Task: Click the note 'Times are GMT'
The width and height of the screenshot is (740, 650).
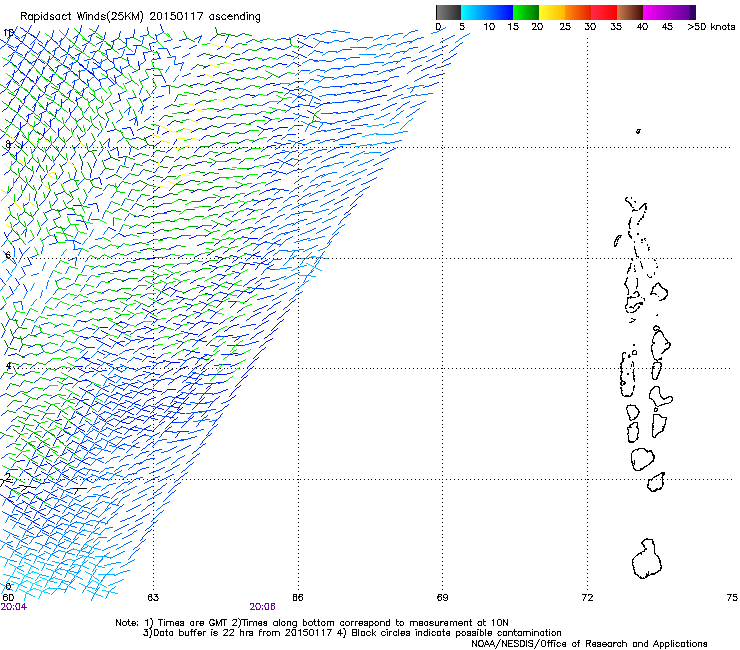Action: pos(193,623)
